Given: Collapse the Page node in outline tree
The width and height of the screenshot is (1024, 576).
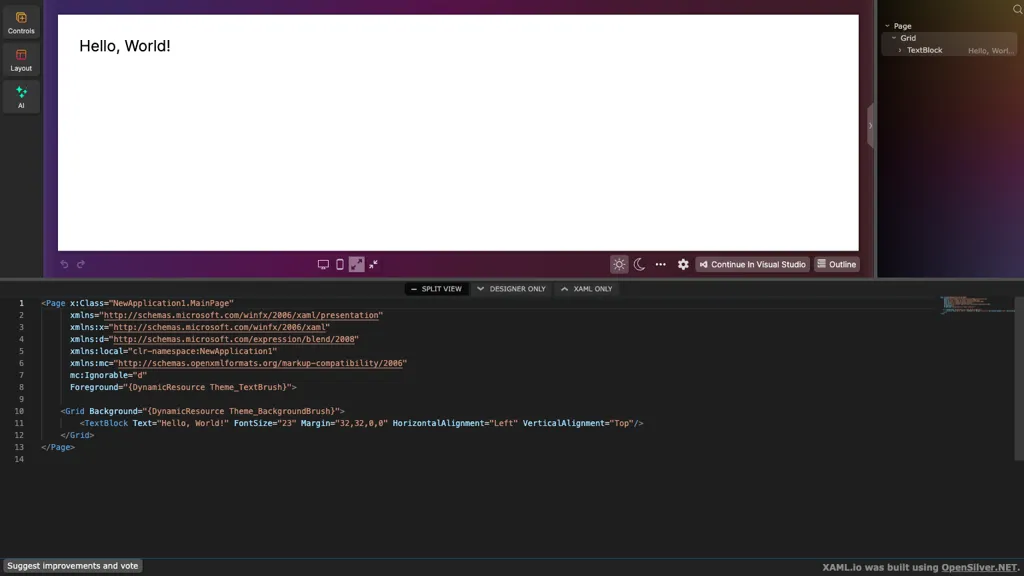Looking at the screenshot, I should [887, 25].
